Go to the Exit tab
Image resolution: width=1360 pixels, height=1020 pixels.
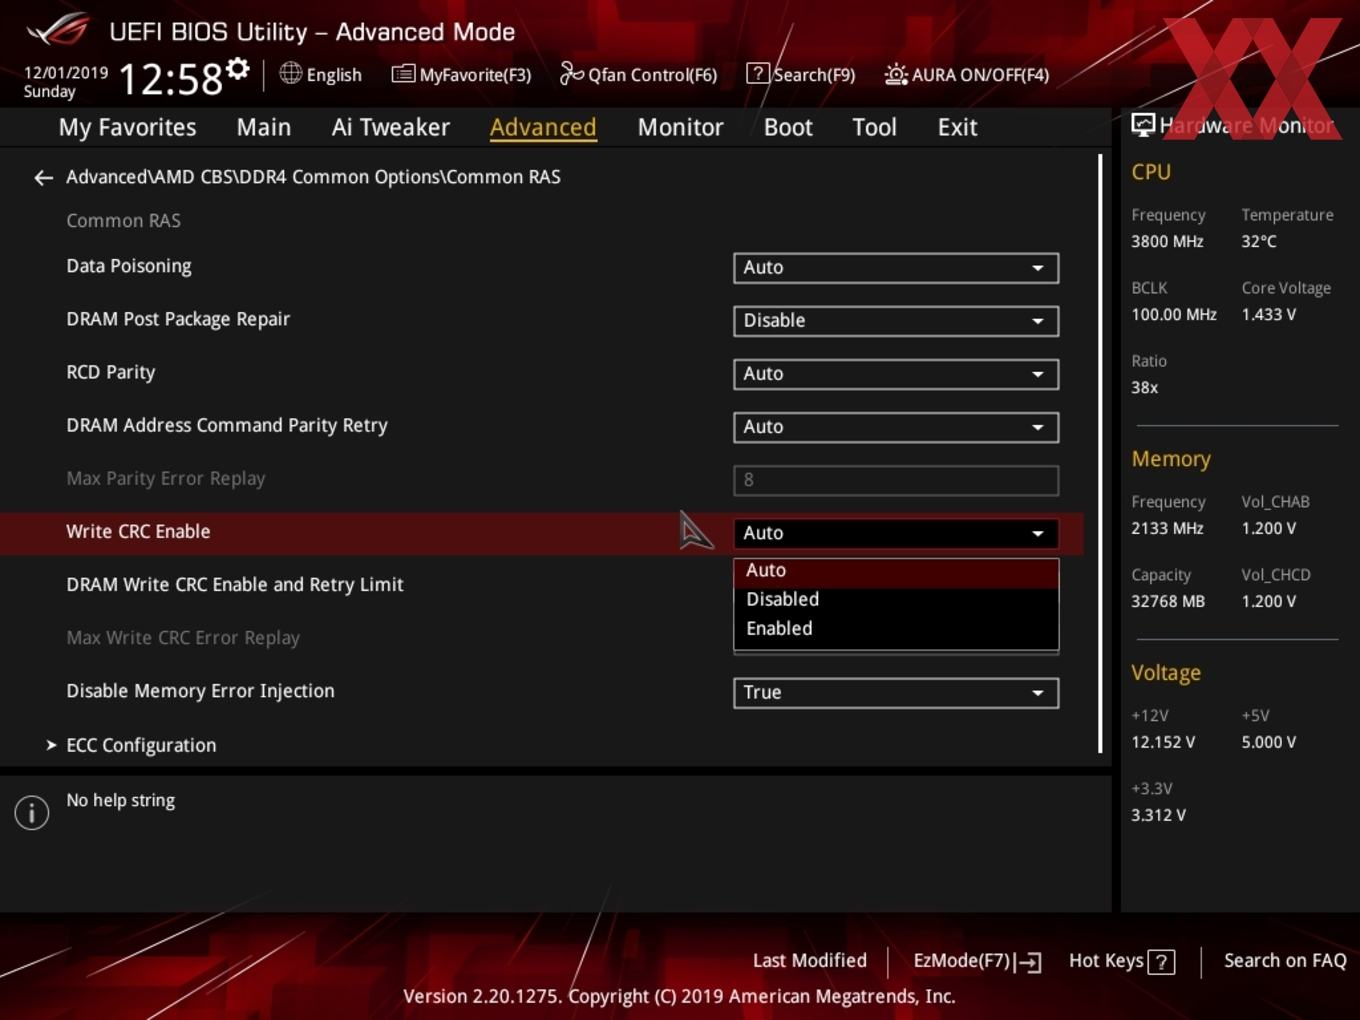tap(957, 128)
